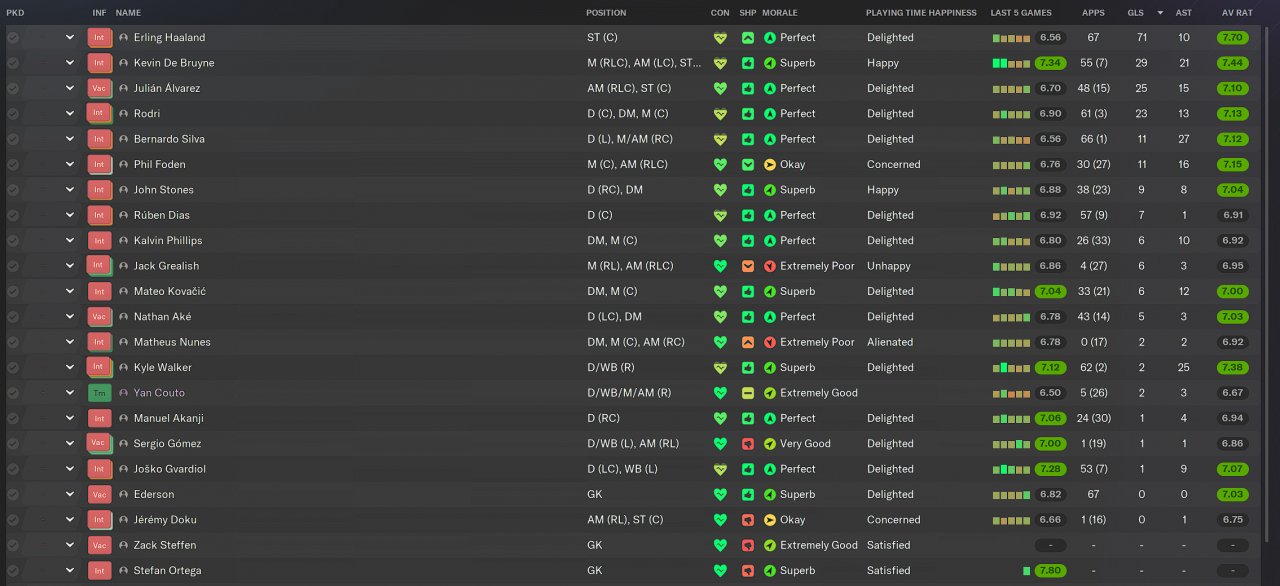Click Yan Couto's yellow sharpness icon

pos(748,393)
